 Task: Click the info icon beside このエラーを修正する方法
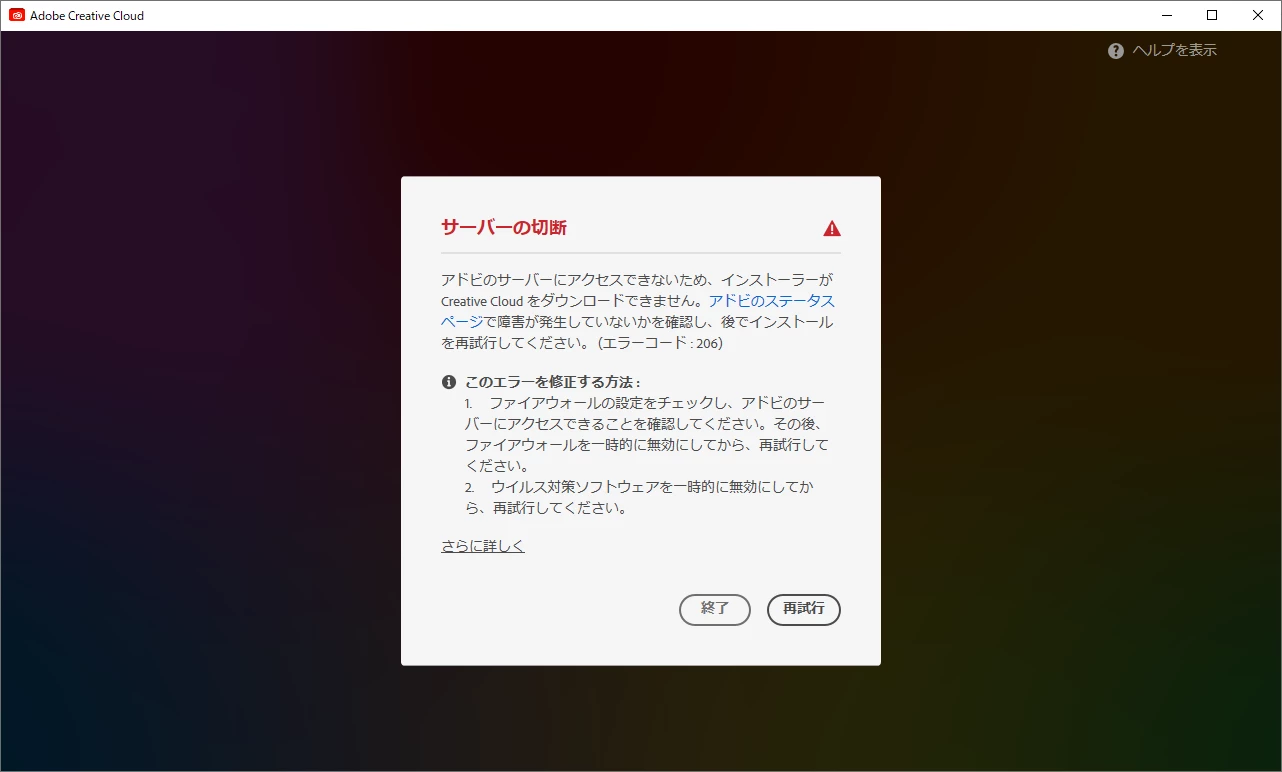click(x=449, y=382)
